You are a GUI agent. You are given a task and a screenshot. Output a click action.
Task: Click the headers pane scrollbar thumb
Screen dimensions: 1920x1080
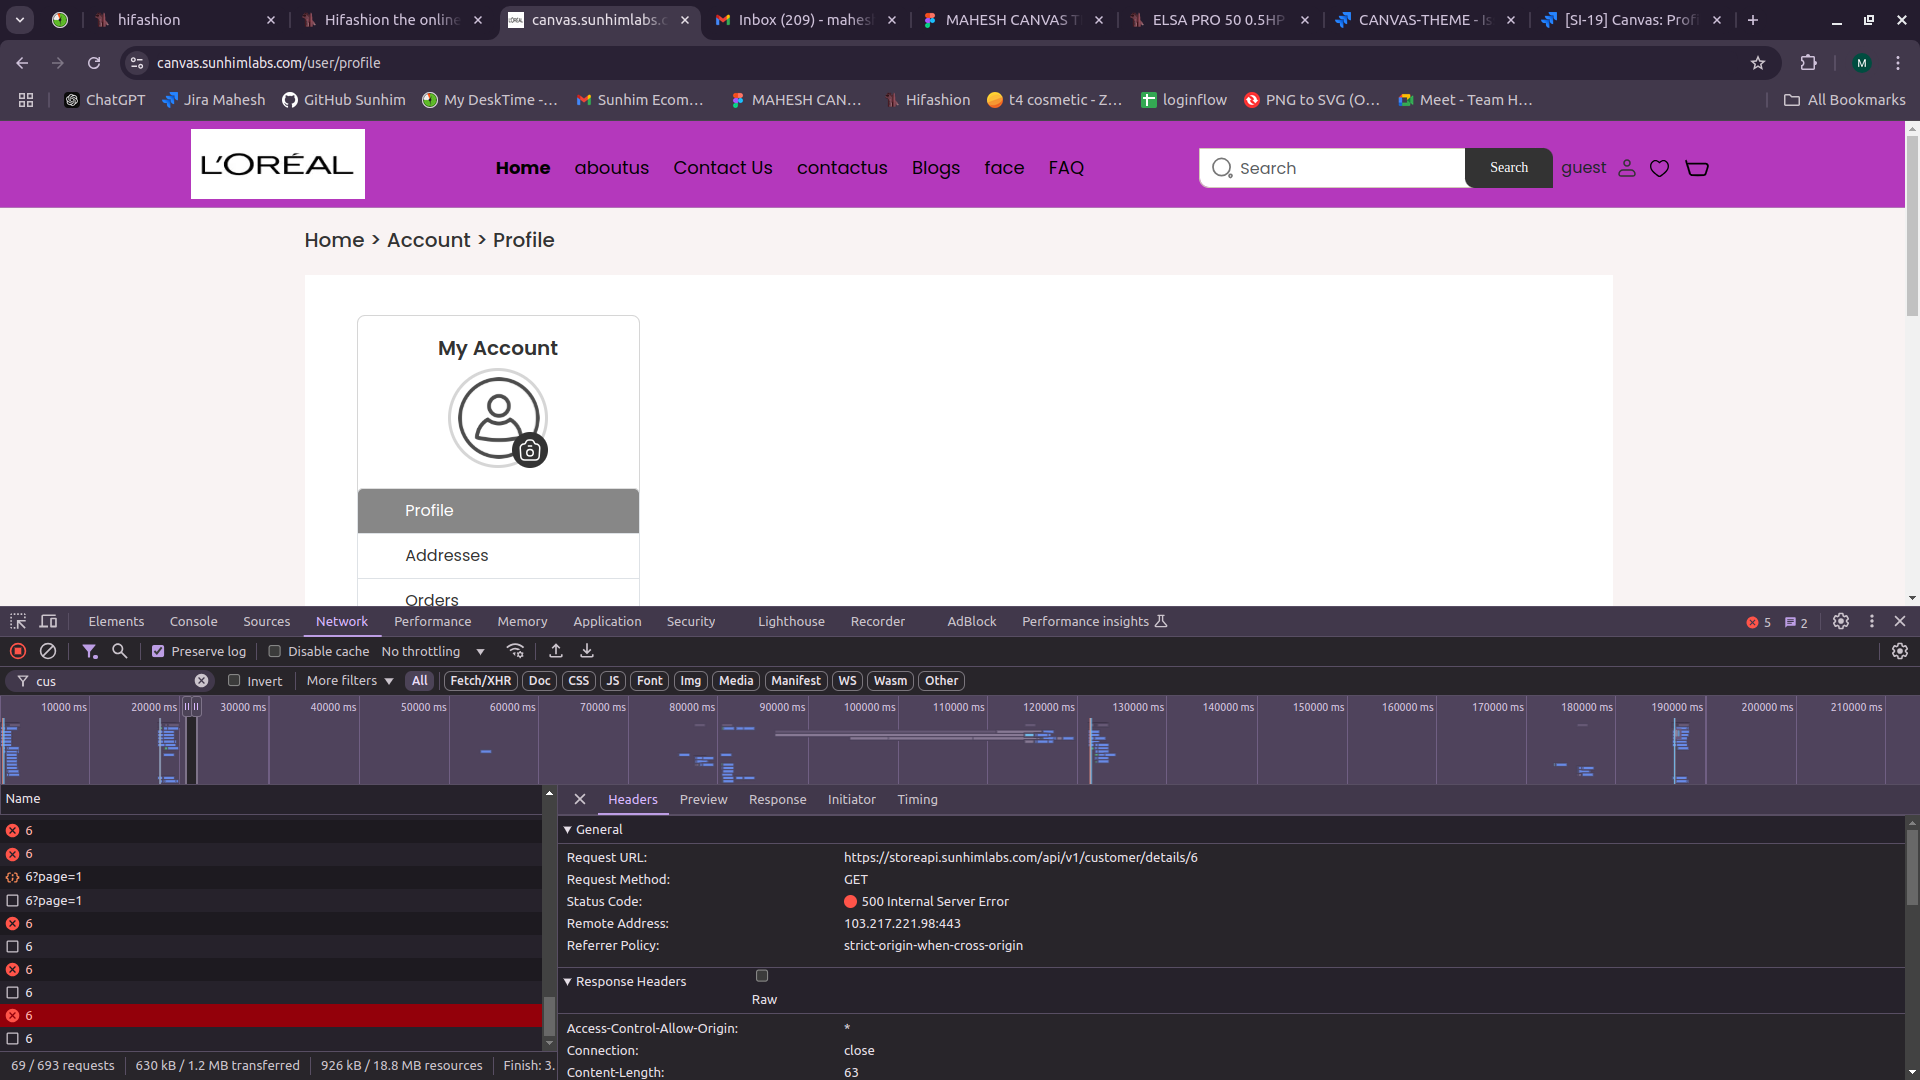point(1912,867)
